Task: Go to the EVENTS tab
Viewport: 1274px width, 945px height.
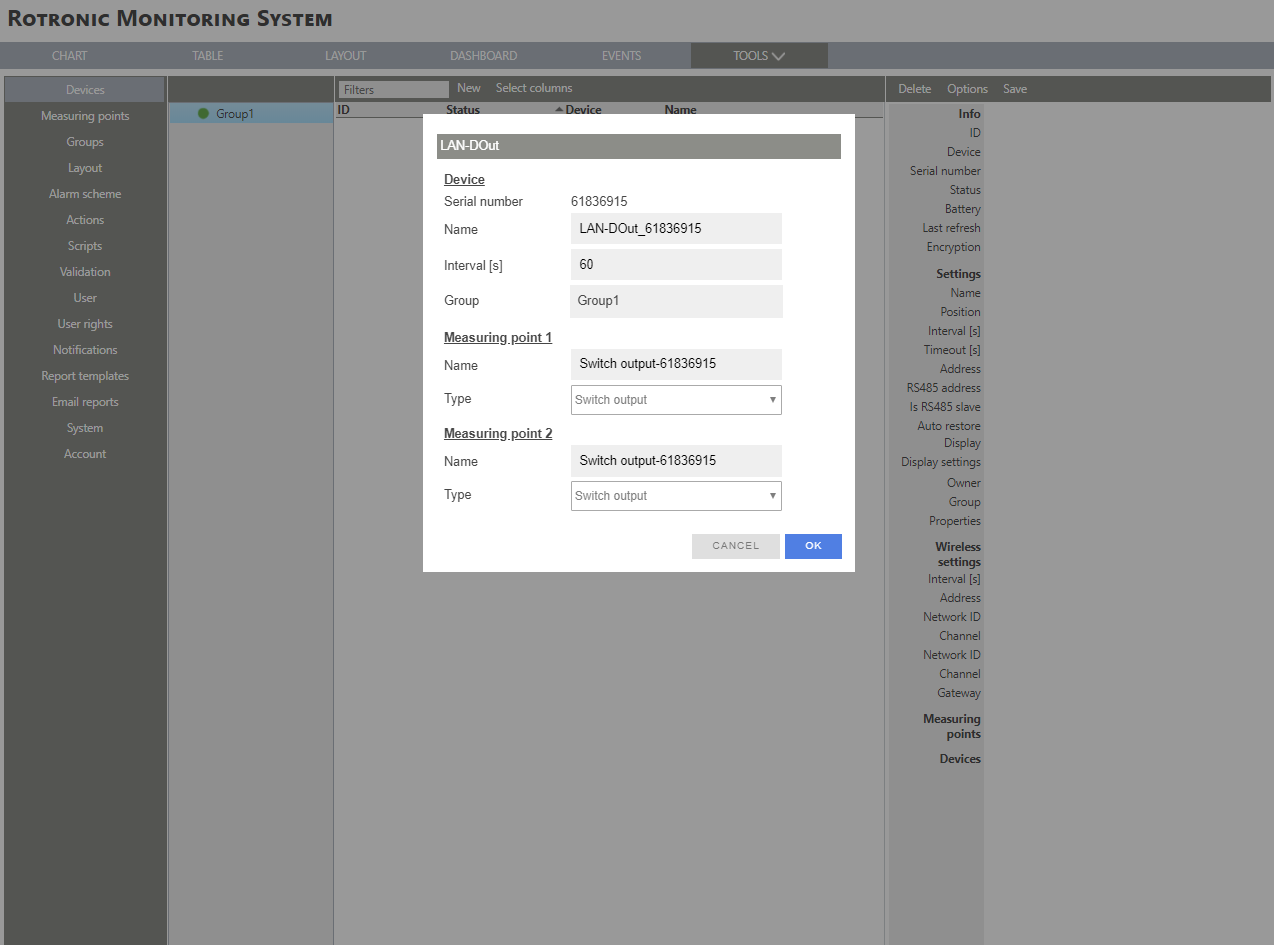Action: [x=622, y=56]
